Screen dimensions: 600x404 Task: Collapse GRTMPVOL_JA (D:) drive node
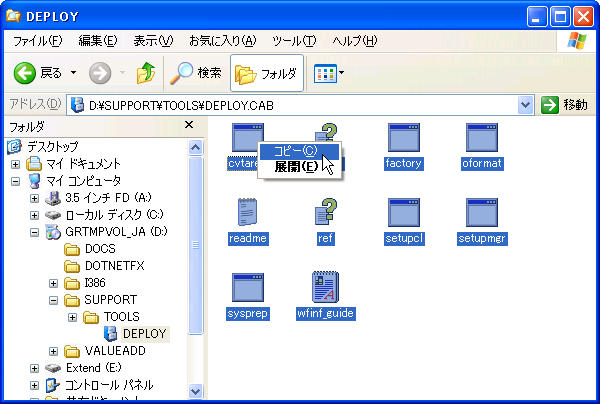pyautogui.click(x=34, y=232)
